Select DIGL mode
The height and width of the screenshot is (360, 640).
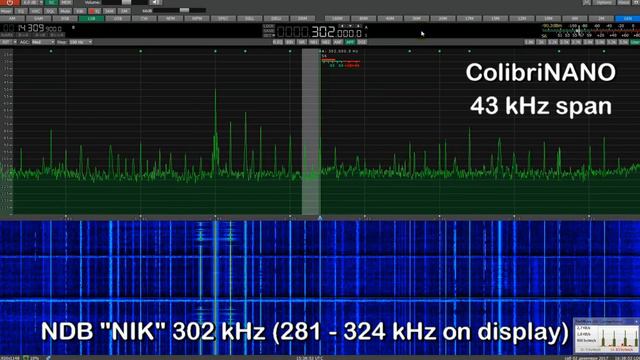pyautogui.click(x=249, y=18)
